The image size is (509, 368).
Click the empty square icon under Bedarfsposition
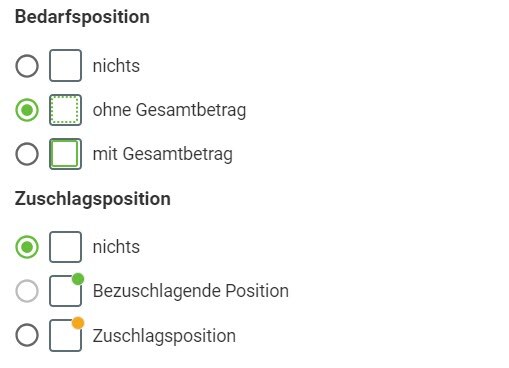tap(65, 65)
